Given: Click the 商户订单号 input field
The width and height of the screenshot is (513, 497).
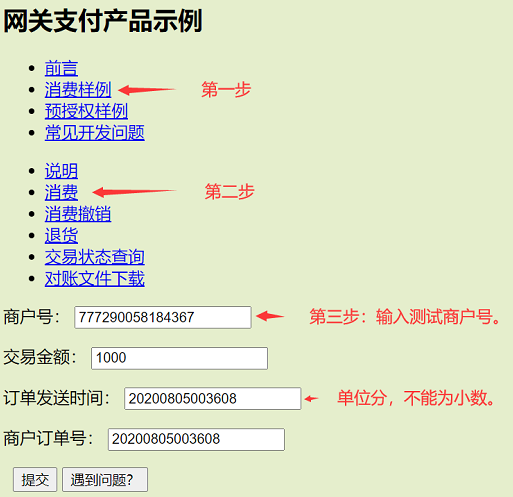Looking at the screenshot, I should [x=196, y=439].
